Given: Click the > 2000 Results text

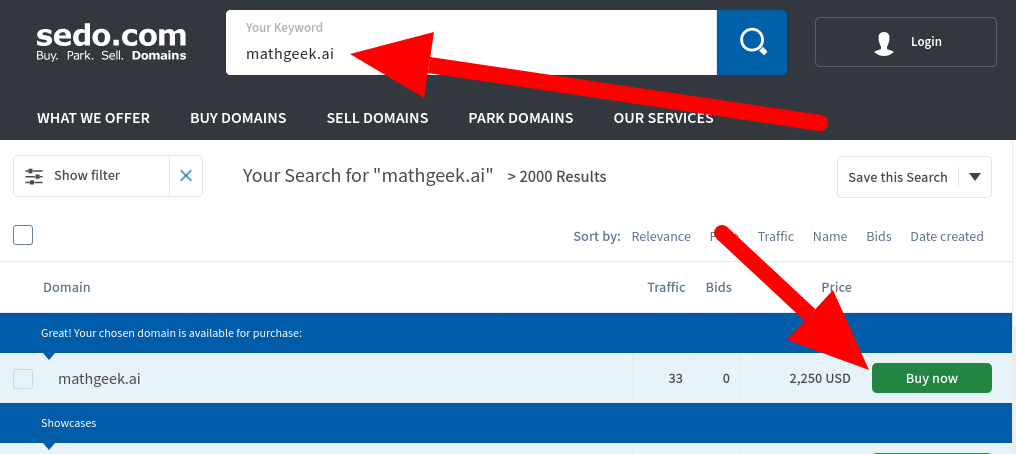Looking at the screenshot, I should [x=557, y=176].
